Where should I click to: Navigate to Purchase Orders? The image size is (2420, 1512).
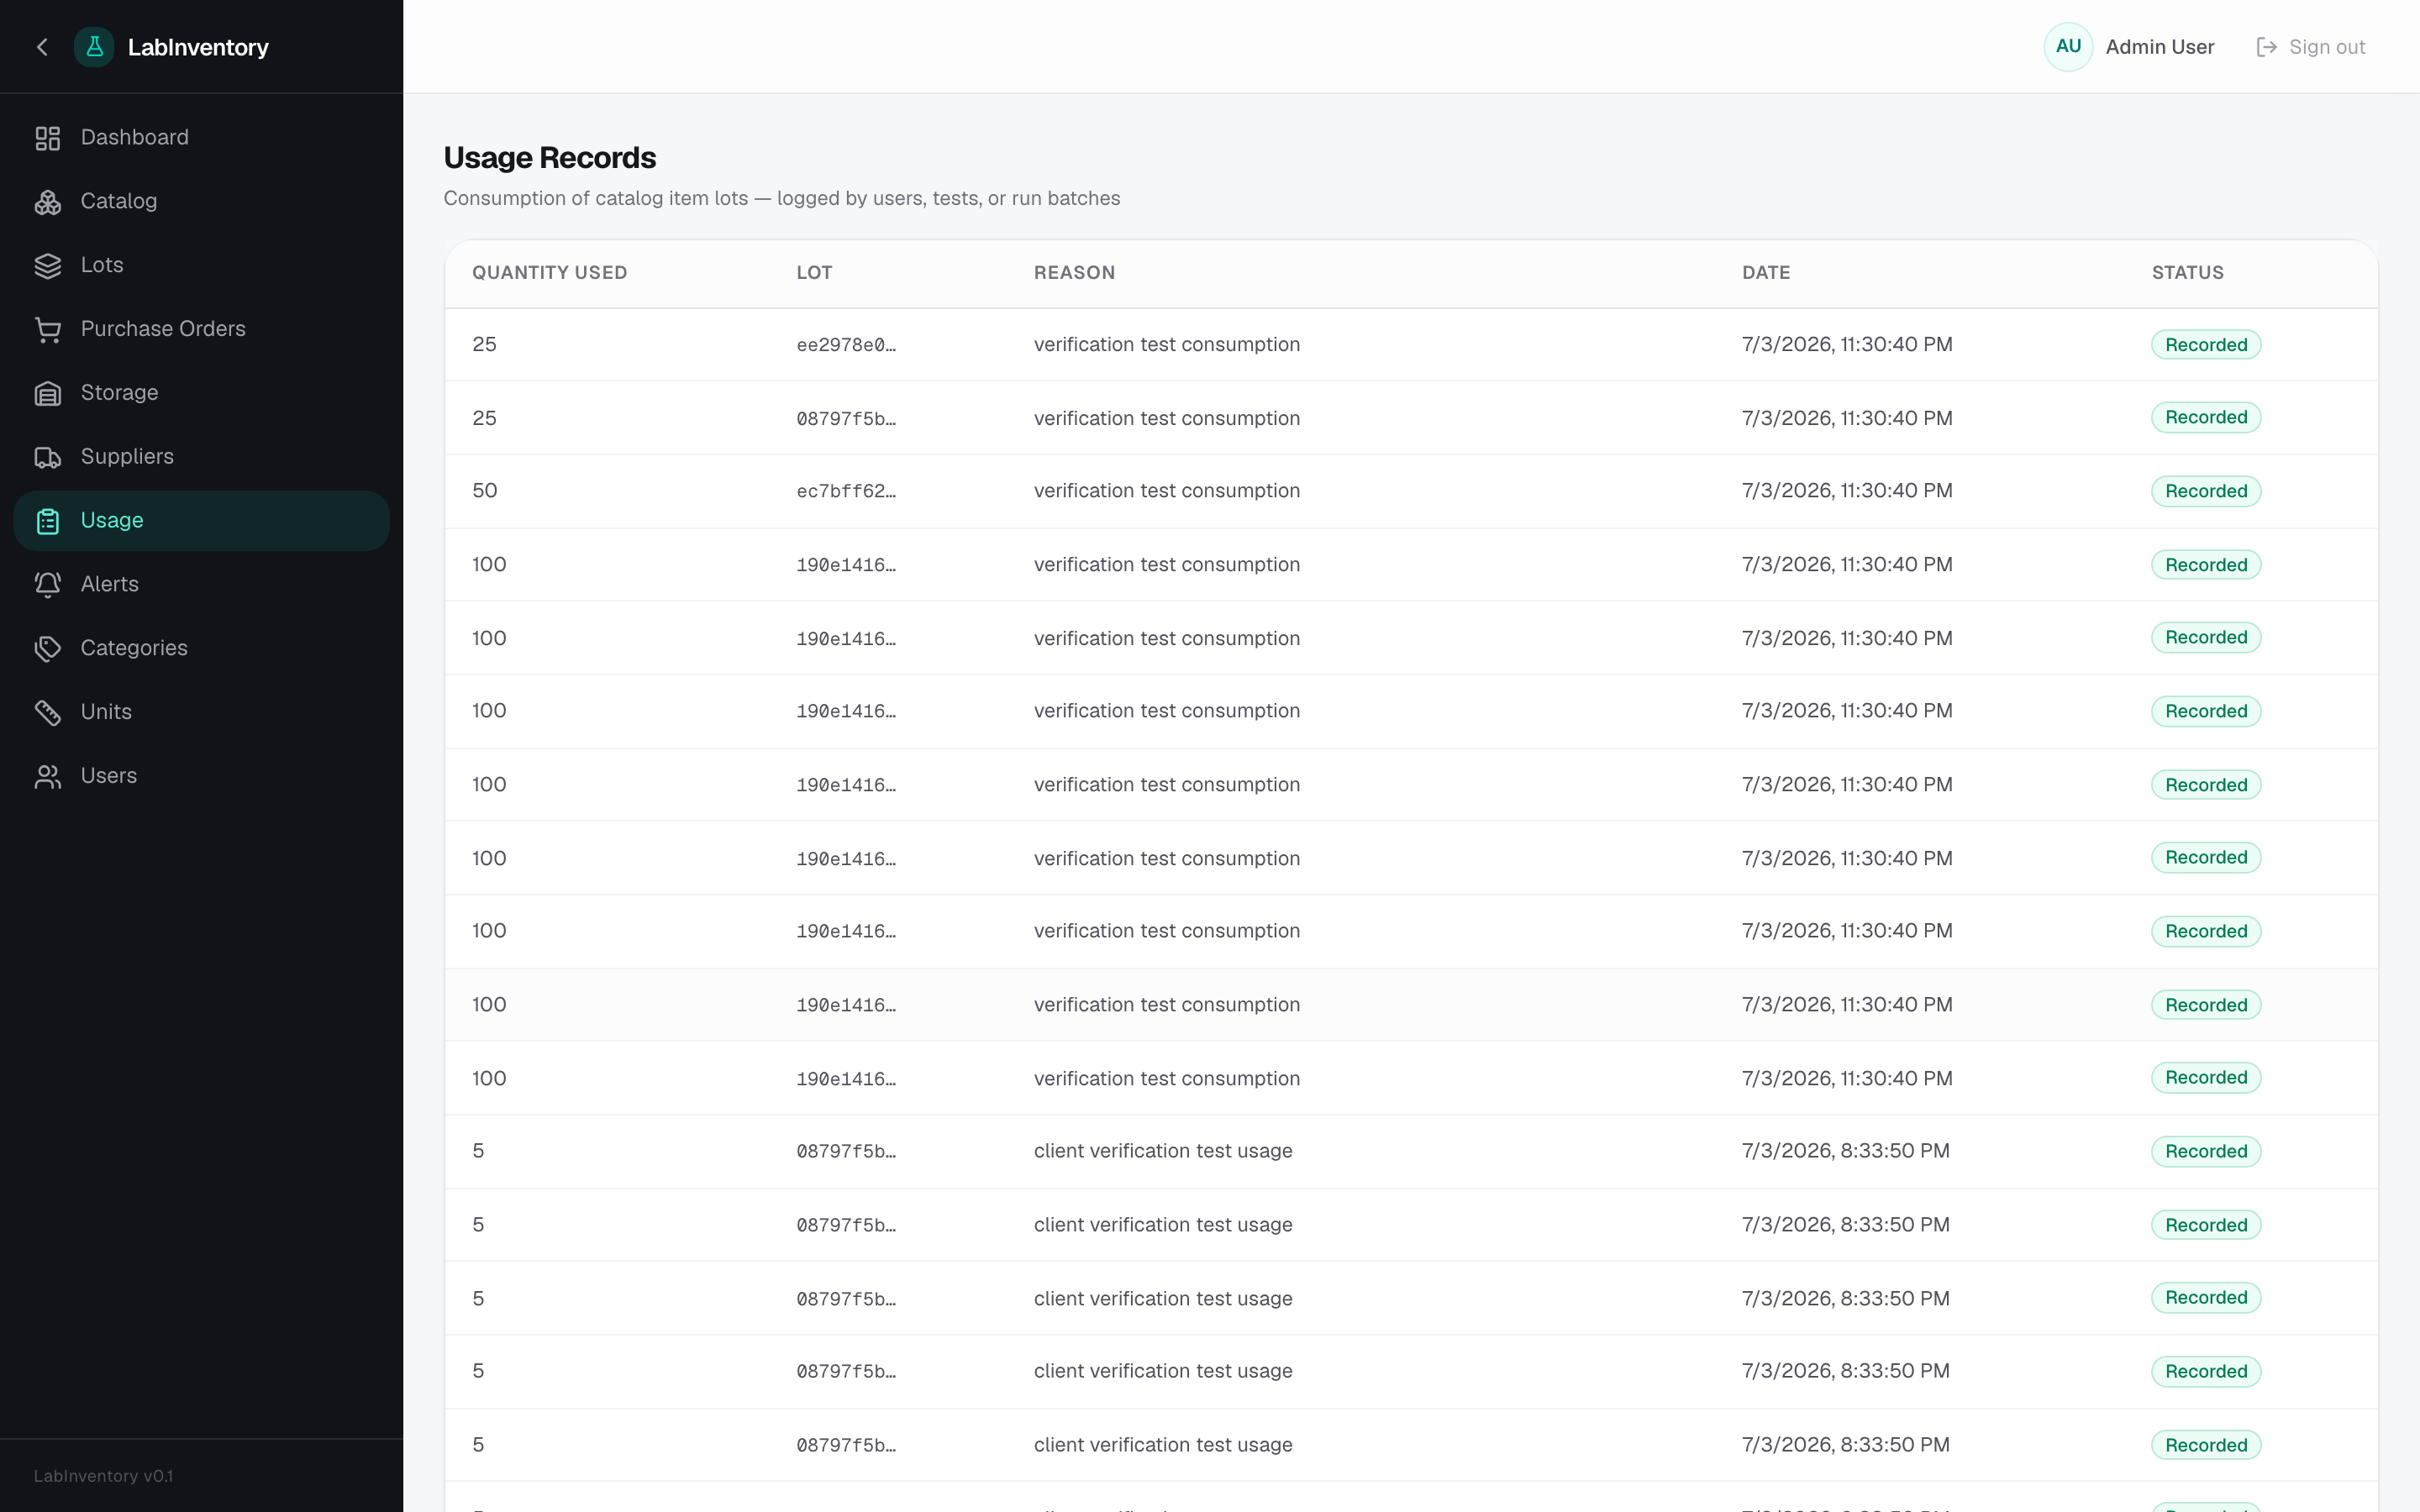pyautogui.click(x=201, y=329)
